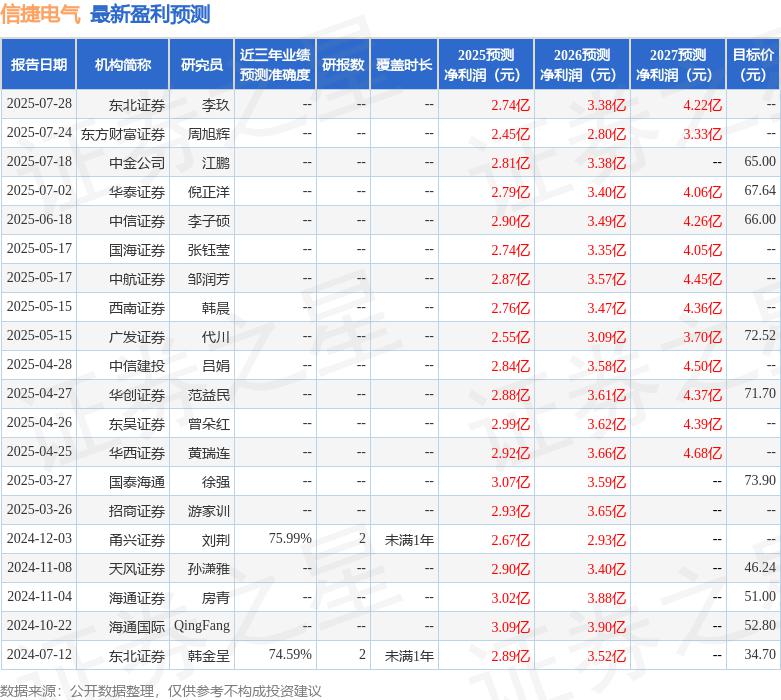Click the 研报数 column header
The width and height of the screenshot is (781, 700).
click(343, 65)
